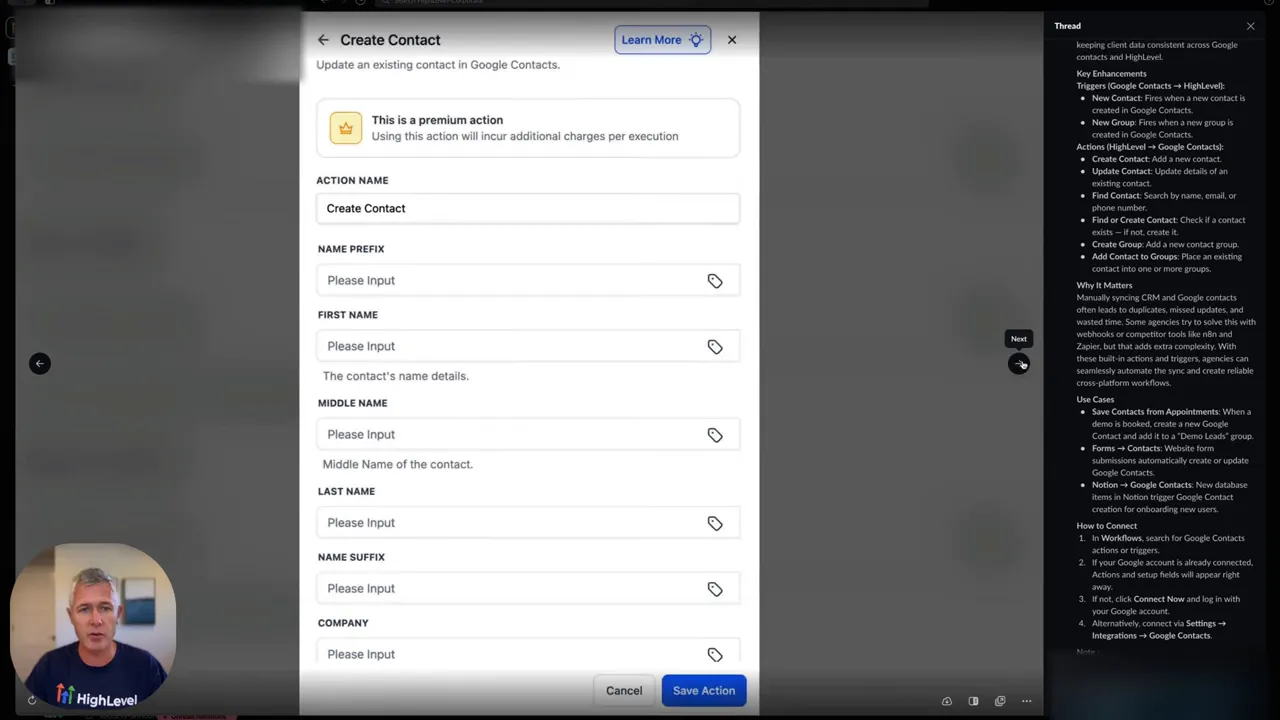Click the left navigation chevron on screen edge
This screenshot has height=720, width=1280.
pos(39,363)
